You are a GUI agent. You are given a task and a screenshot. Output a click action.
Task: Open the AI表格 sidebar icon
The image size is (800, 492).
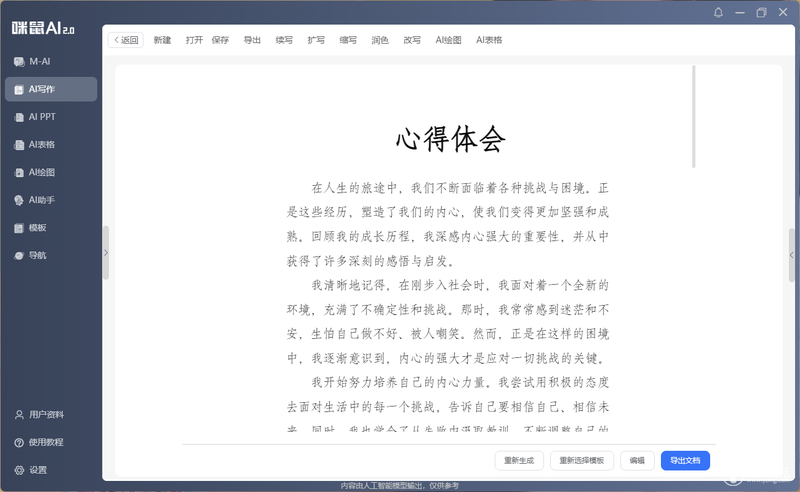point(19,144)
